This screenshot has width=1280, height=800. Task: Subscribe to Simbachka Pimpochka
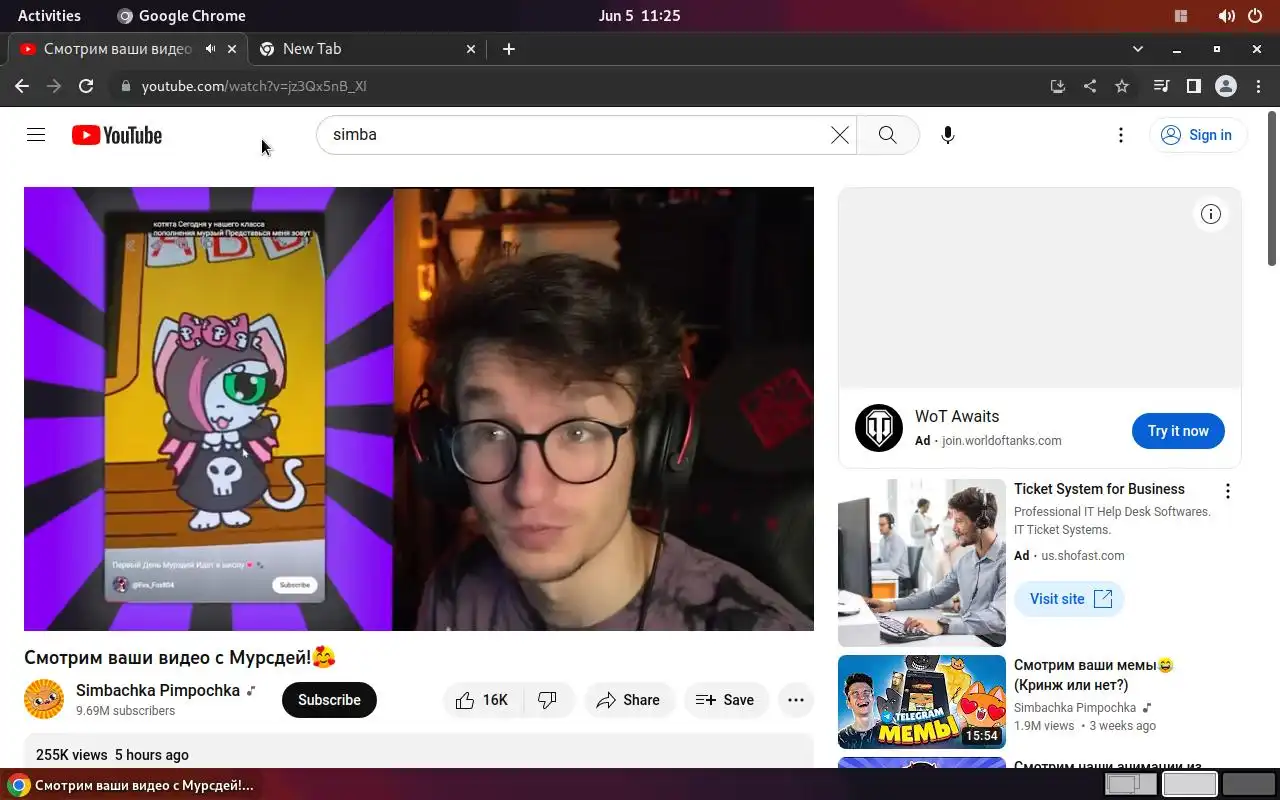(x=329, y=700)
